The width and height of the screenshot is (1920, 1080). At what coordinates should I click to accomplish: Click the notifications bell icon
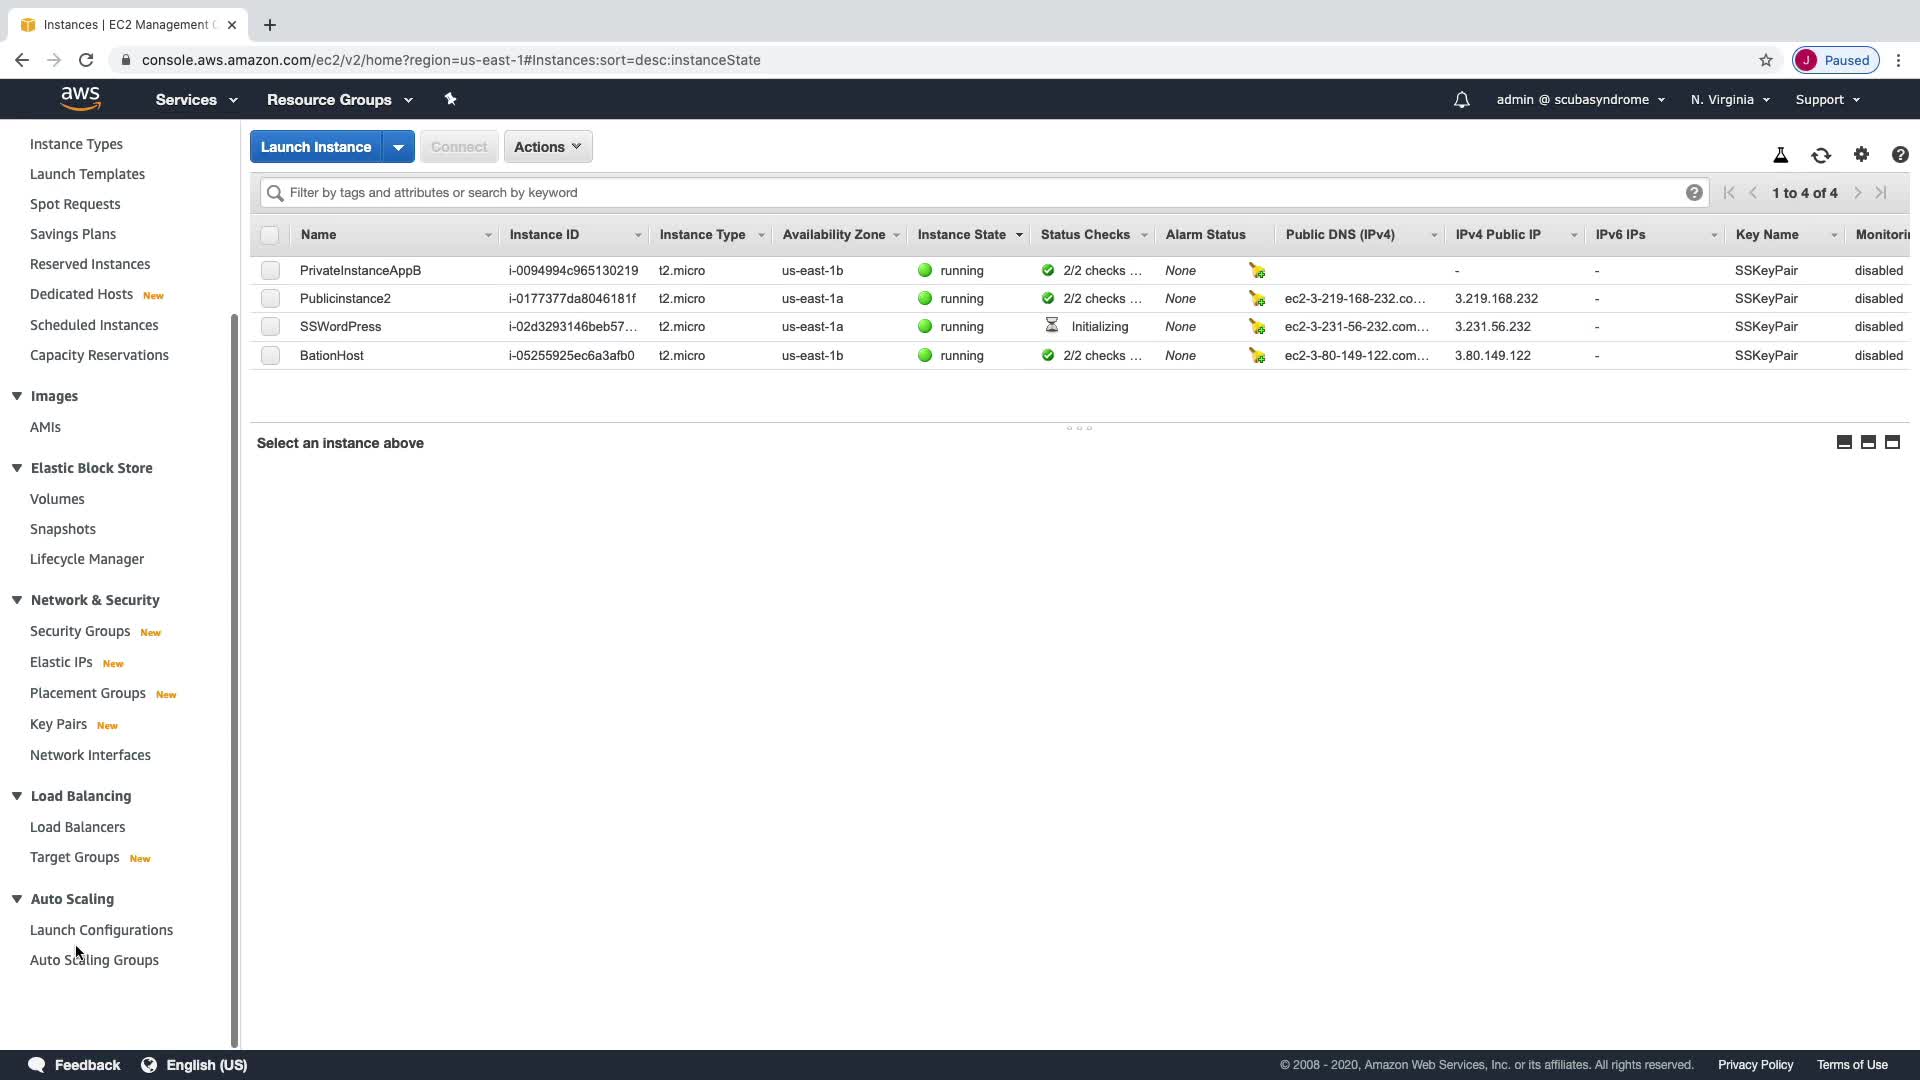(x=1461, y=100)
